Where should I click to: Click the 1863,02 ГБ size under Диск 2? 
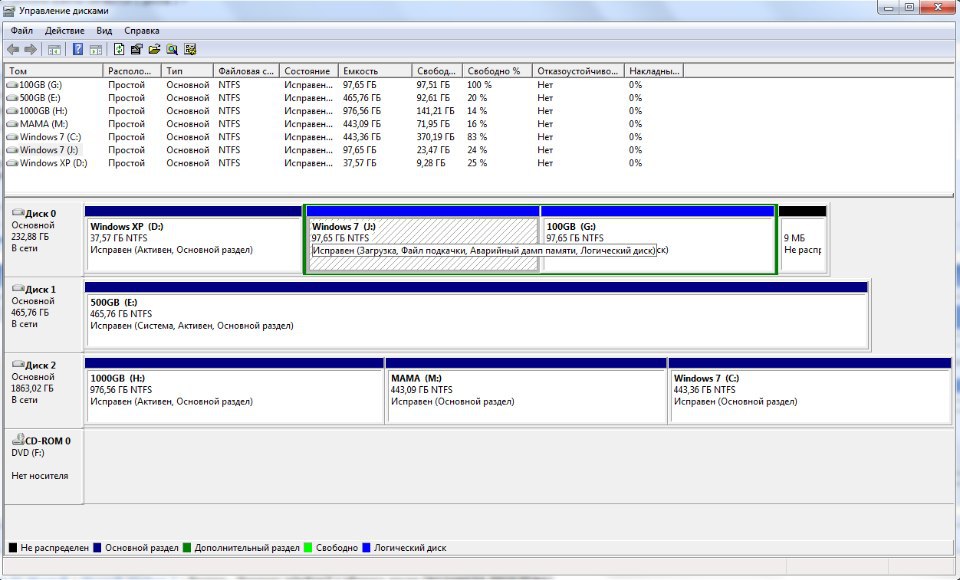(x=32, y=388)
